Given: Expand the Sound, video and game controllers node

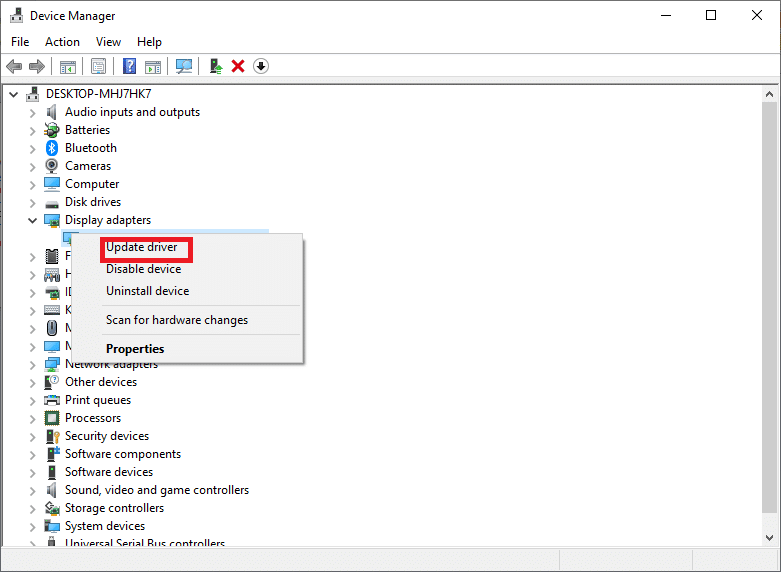Looking at the screenshot, I should pos(33,490).
